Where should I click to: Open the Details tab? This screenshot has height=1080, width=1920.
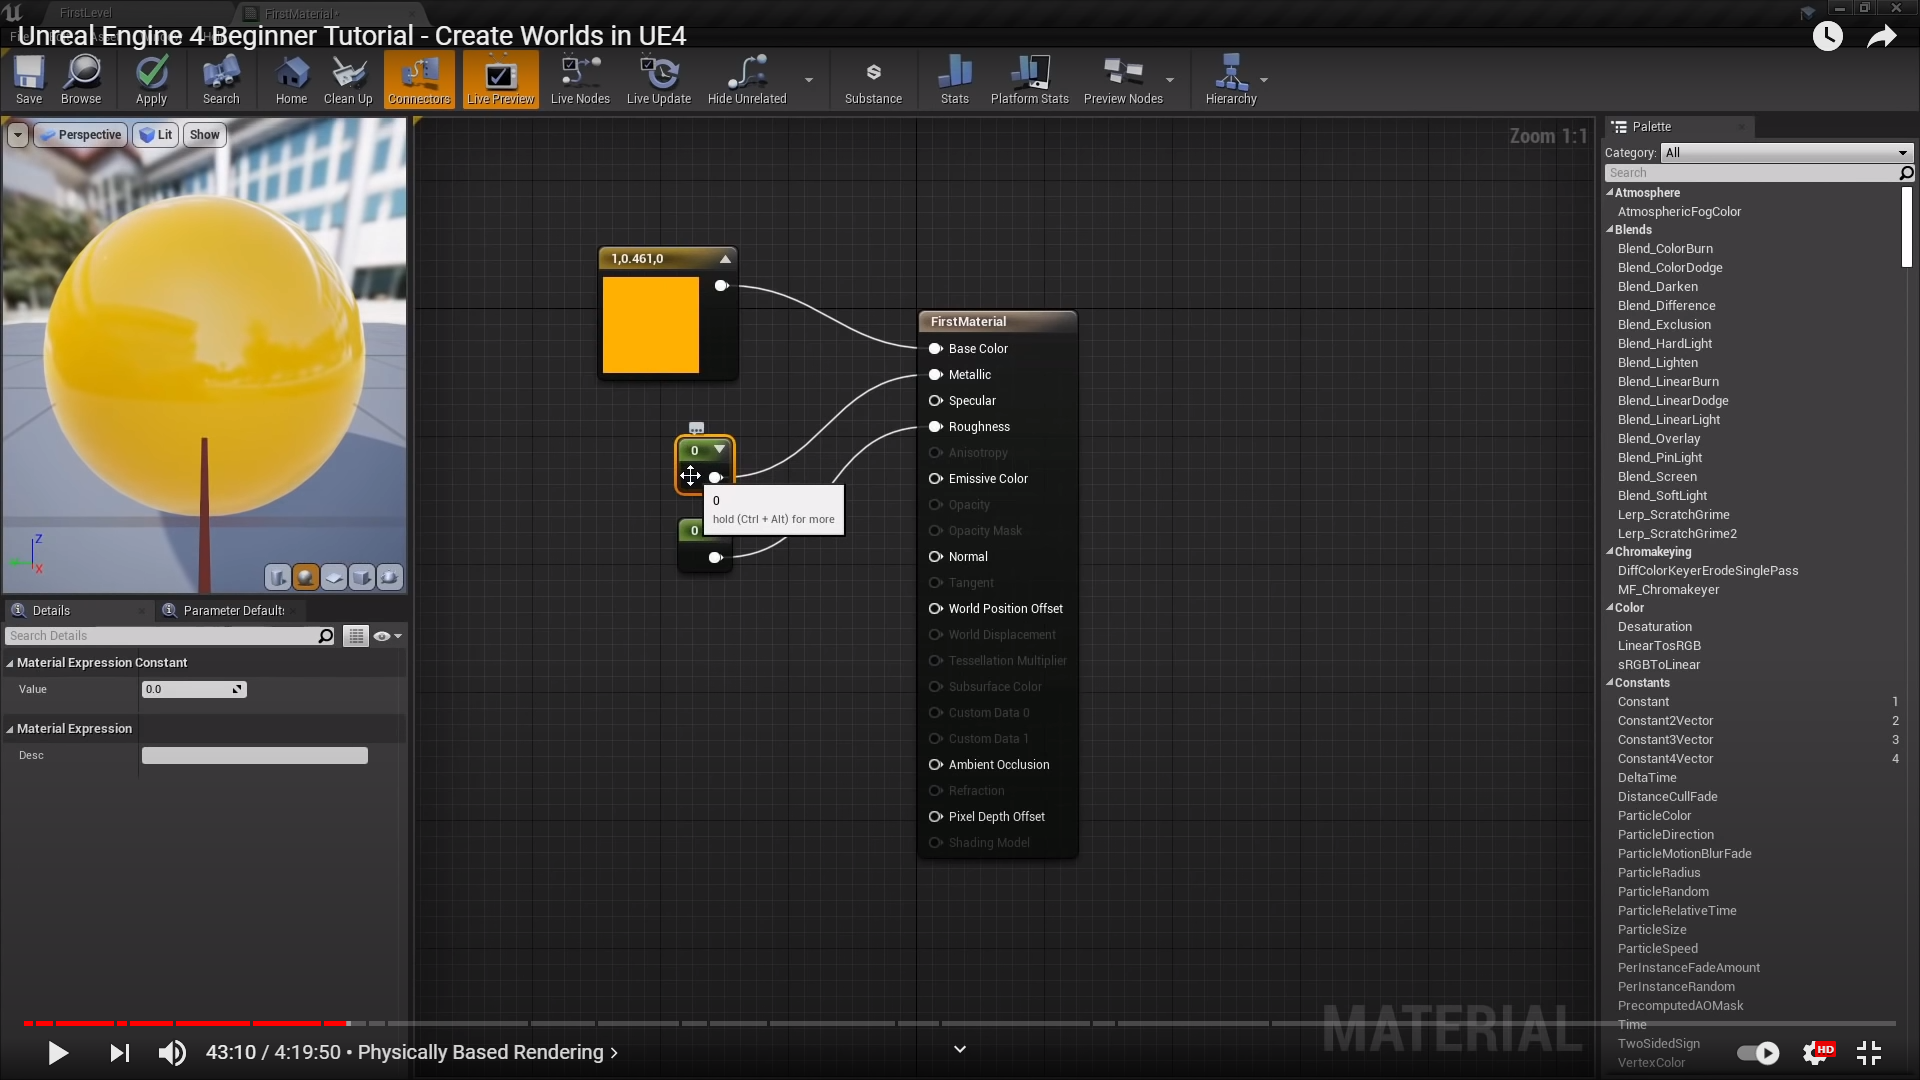51,610
